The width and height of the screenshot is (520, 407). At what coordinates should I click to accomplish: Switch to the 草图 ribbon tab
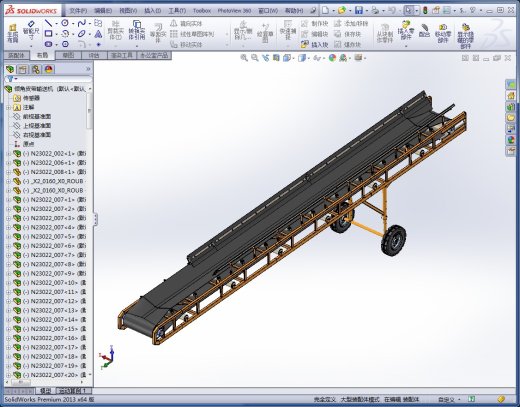(x=68, y=55)
